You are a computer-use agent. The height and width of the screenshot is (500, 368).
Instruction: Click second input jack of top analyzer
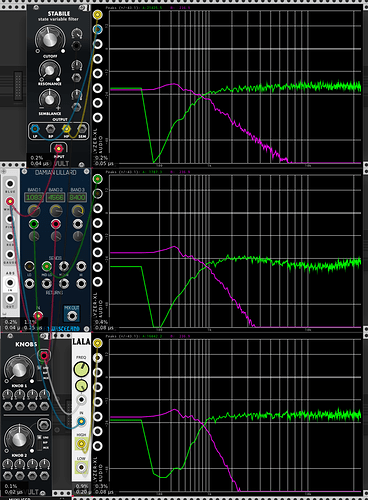tap(98, 29)
